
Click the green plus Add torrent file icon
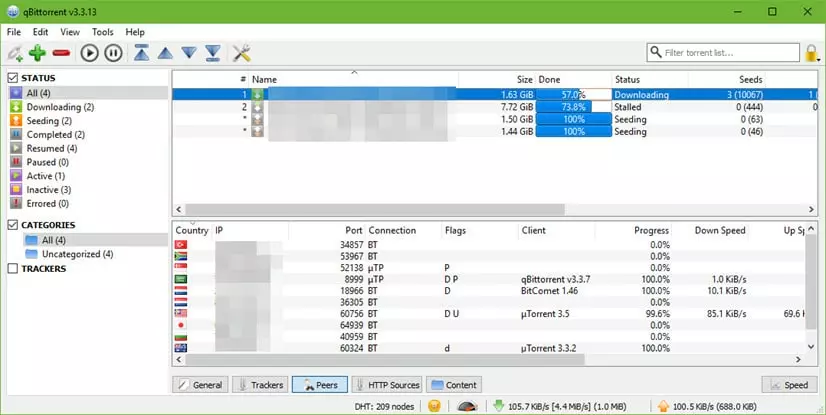(x=37, y=53)
